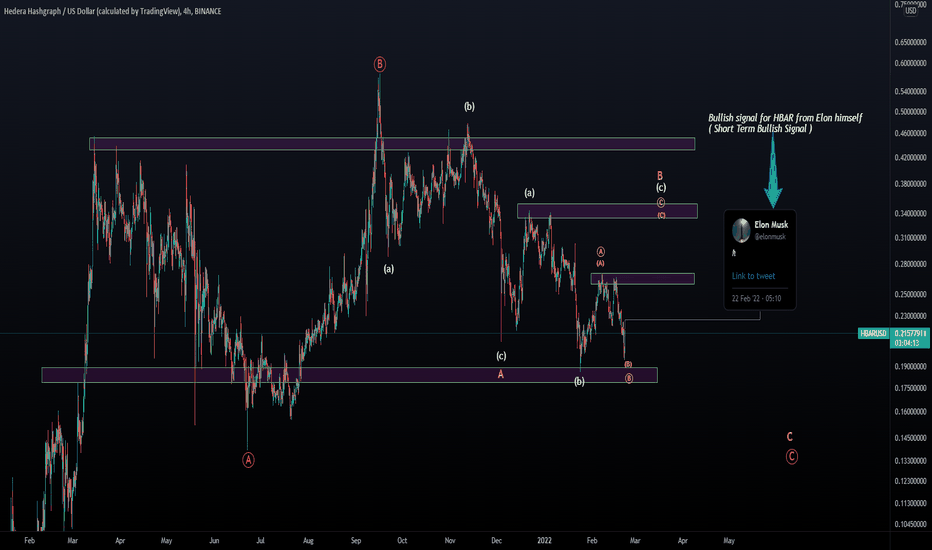Screen dimensions: 932x550
Task: Open the 'Link to tweet' hyperlink
Action: click(753, 276)
